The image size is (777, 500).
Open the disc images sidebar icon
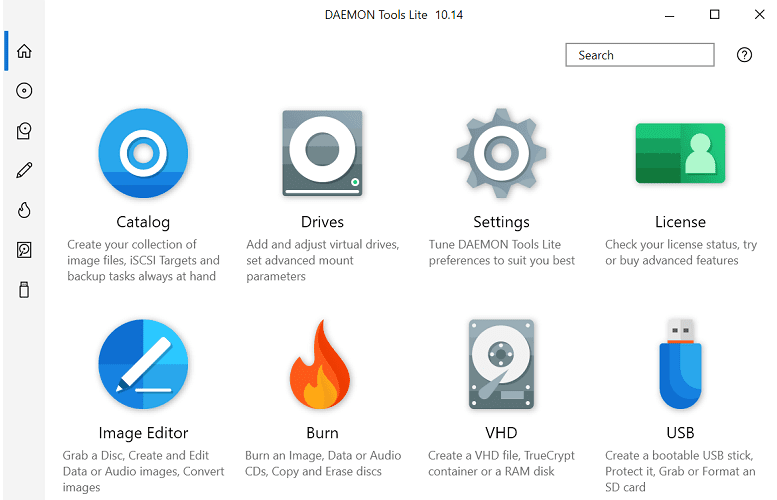click(24, 91)
